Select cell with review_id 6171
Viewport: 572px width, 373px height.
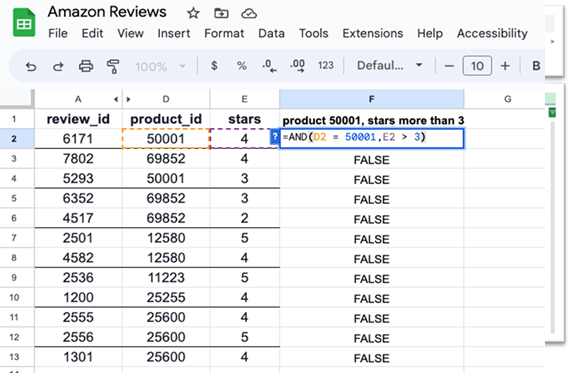(78, 139)
